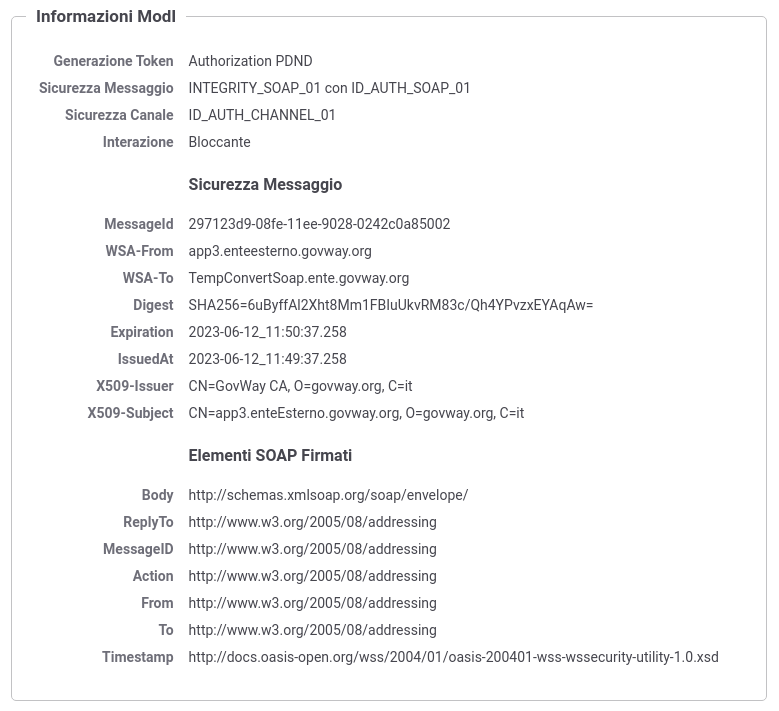Click the Action addressing namespace URL
Screen dimensions: 779x711
[312, 576]
